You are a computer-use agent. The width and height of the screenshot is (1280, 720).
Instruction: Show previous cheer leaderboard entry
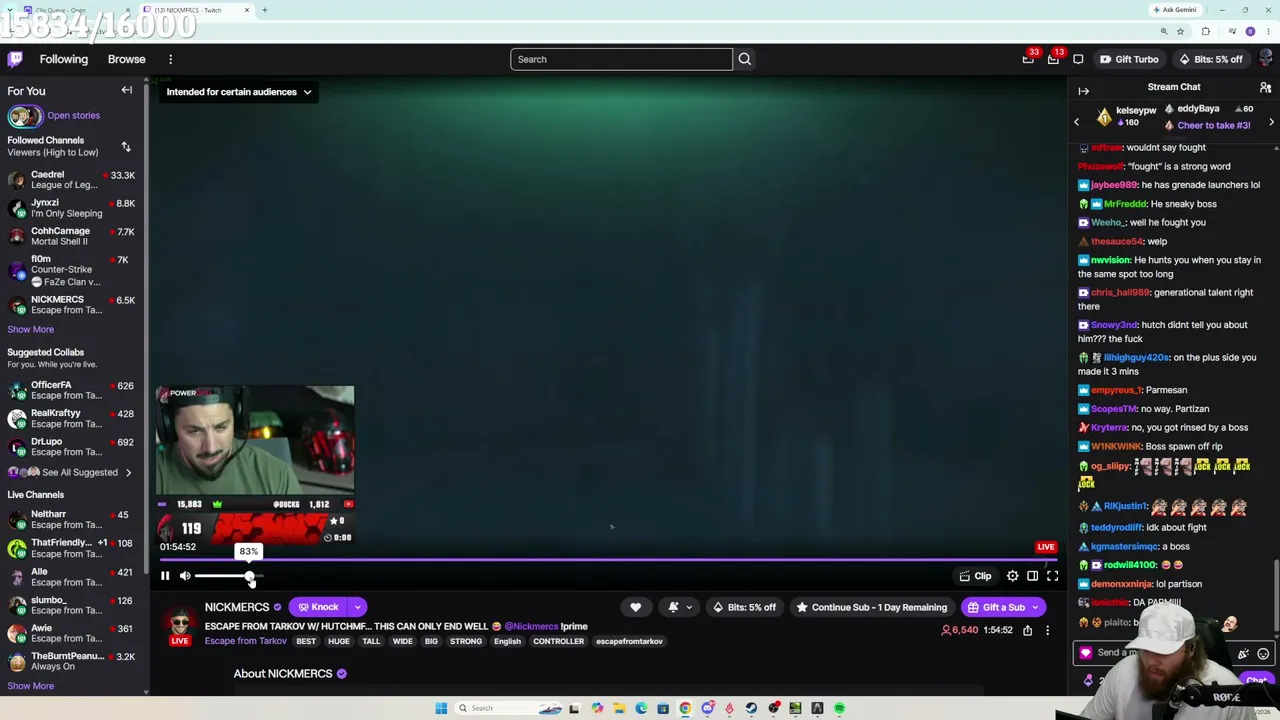click(1077, 122)
